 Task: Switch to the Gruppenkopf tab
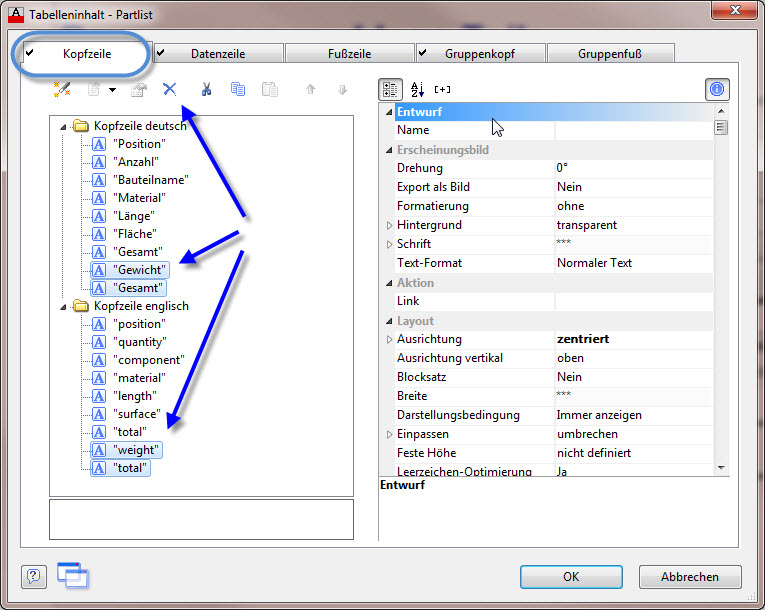click(481, 53)
